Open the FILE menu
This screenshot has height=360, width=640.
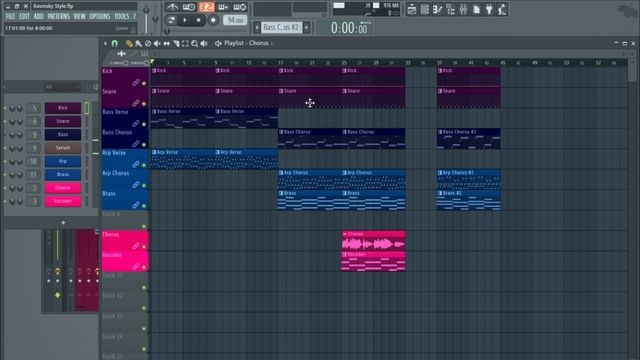[10, 16]
